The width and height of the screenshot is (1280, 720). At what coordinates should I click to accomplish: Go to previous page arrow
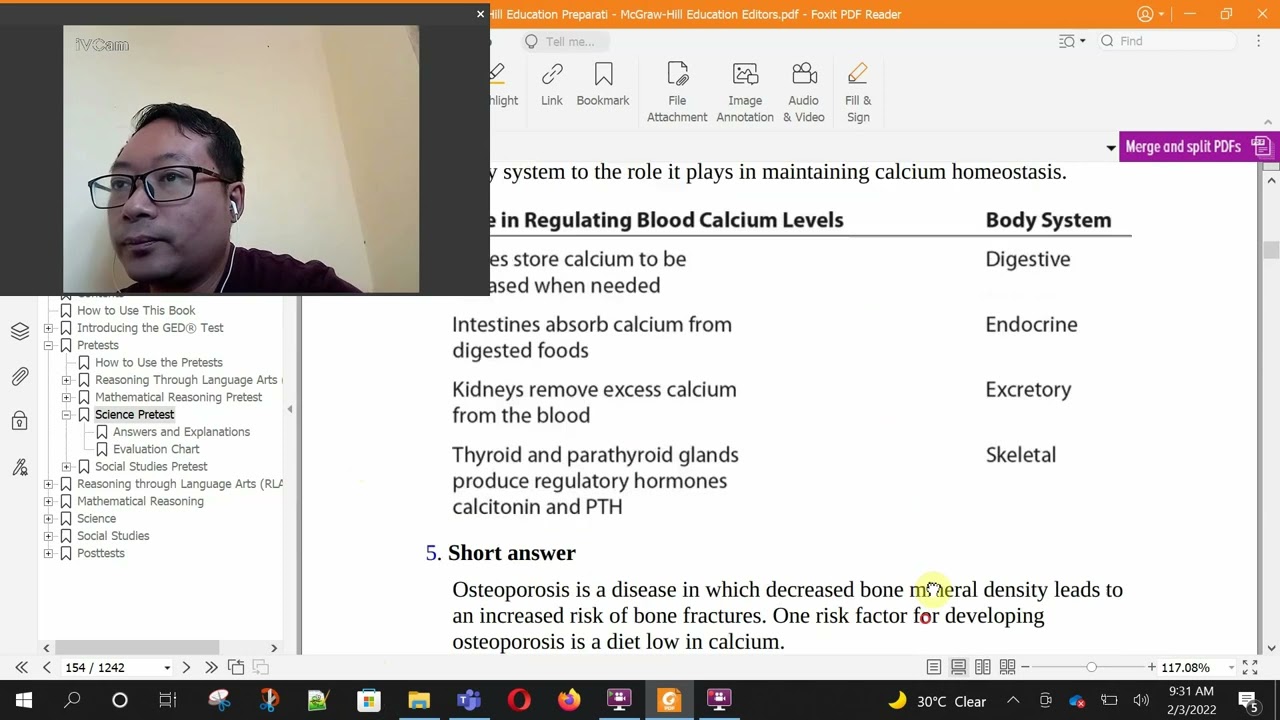click(46, 667)
